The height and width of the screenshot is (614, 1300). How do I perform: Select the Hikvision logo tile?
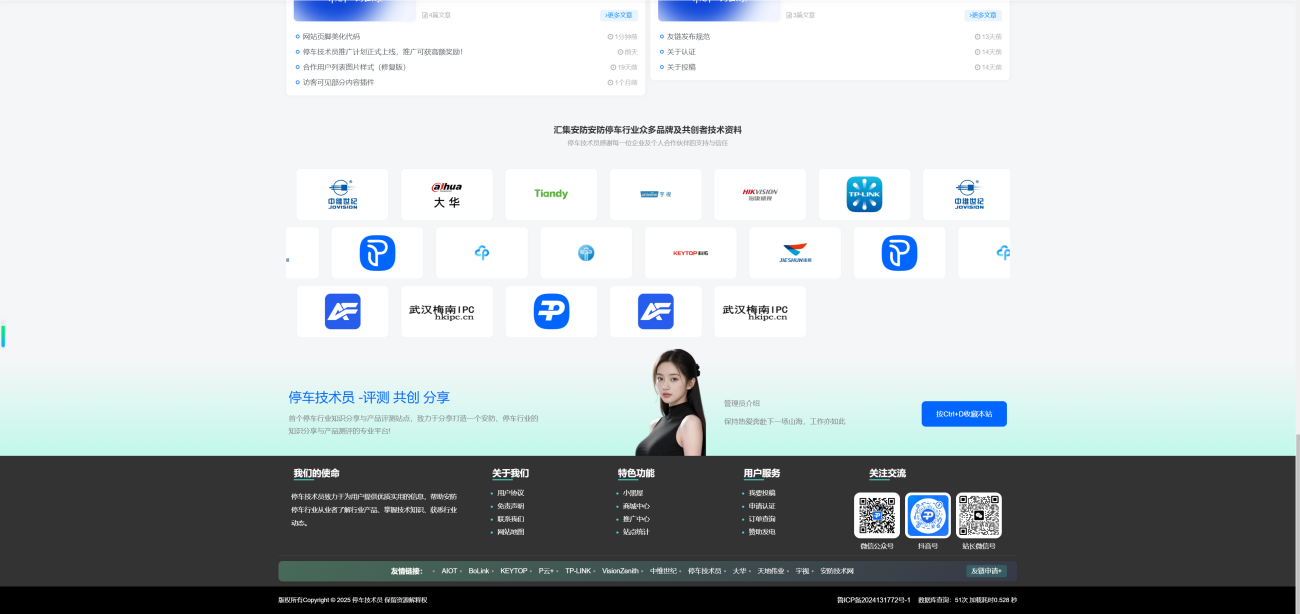coord(760,194)
